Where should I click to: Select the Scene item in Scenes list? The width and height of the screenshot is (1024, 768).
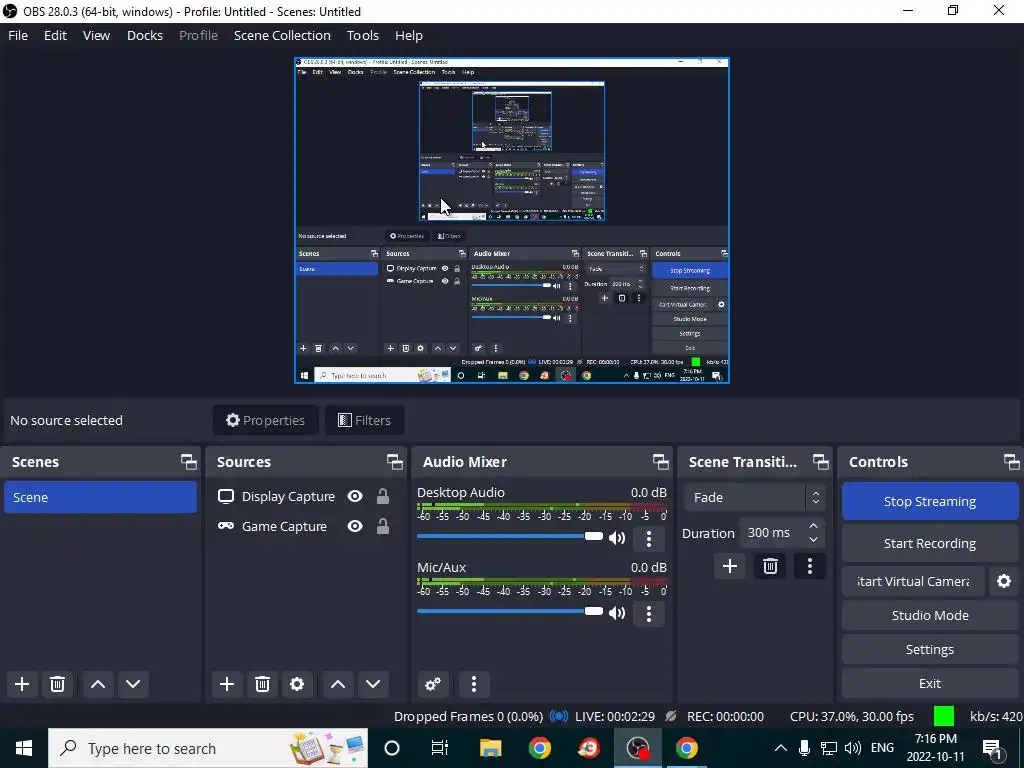pos(101,498)
